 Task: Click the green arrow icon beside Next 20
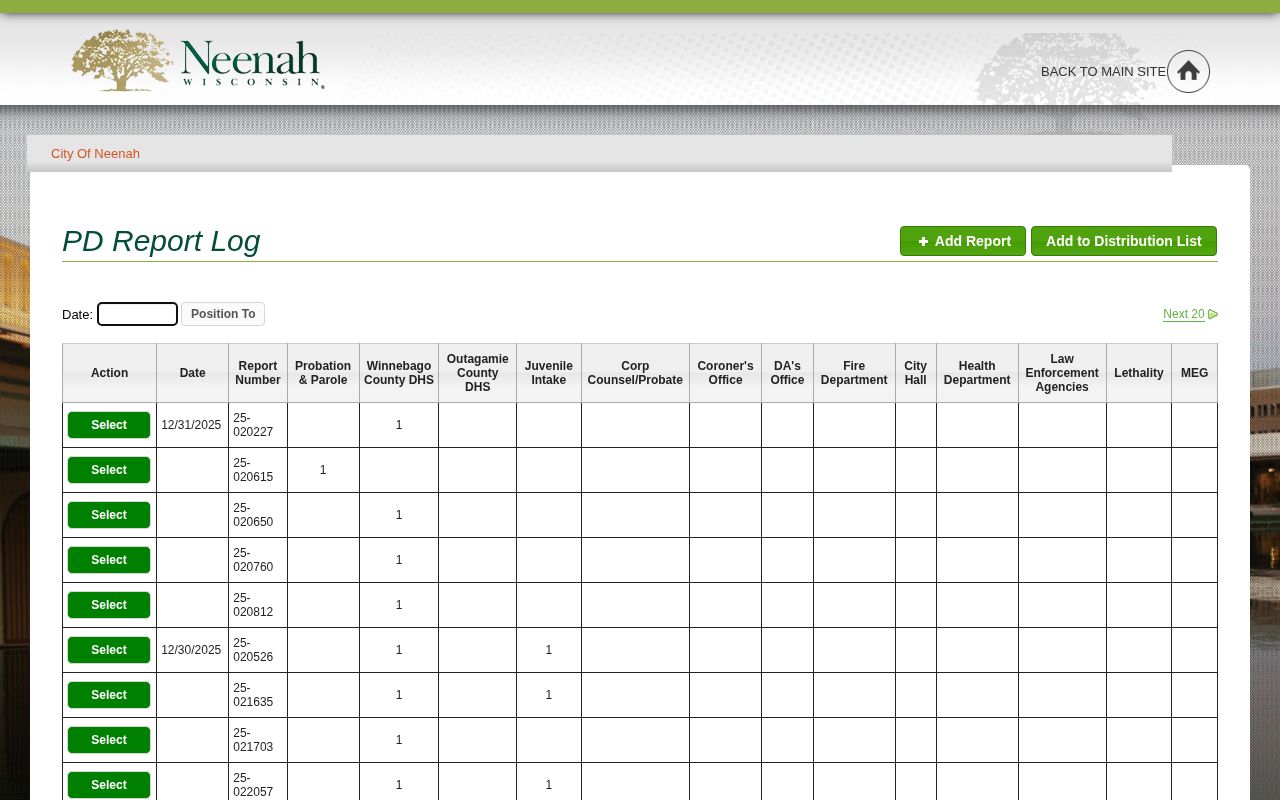tap(1213, 314)
